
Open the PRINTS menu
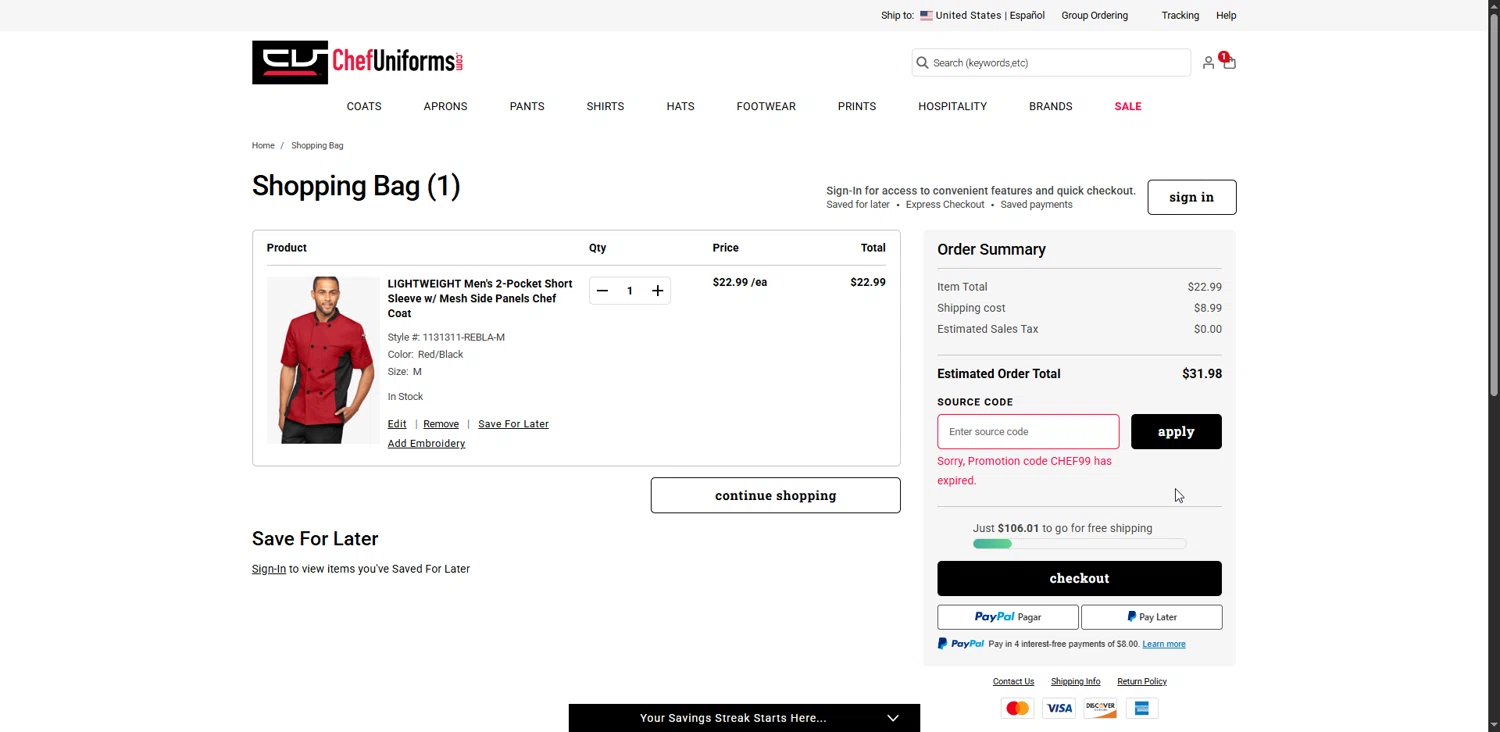click(x=857, y=106)
